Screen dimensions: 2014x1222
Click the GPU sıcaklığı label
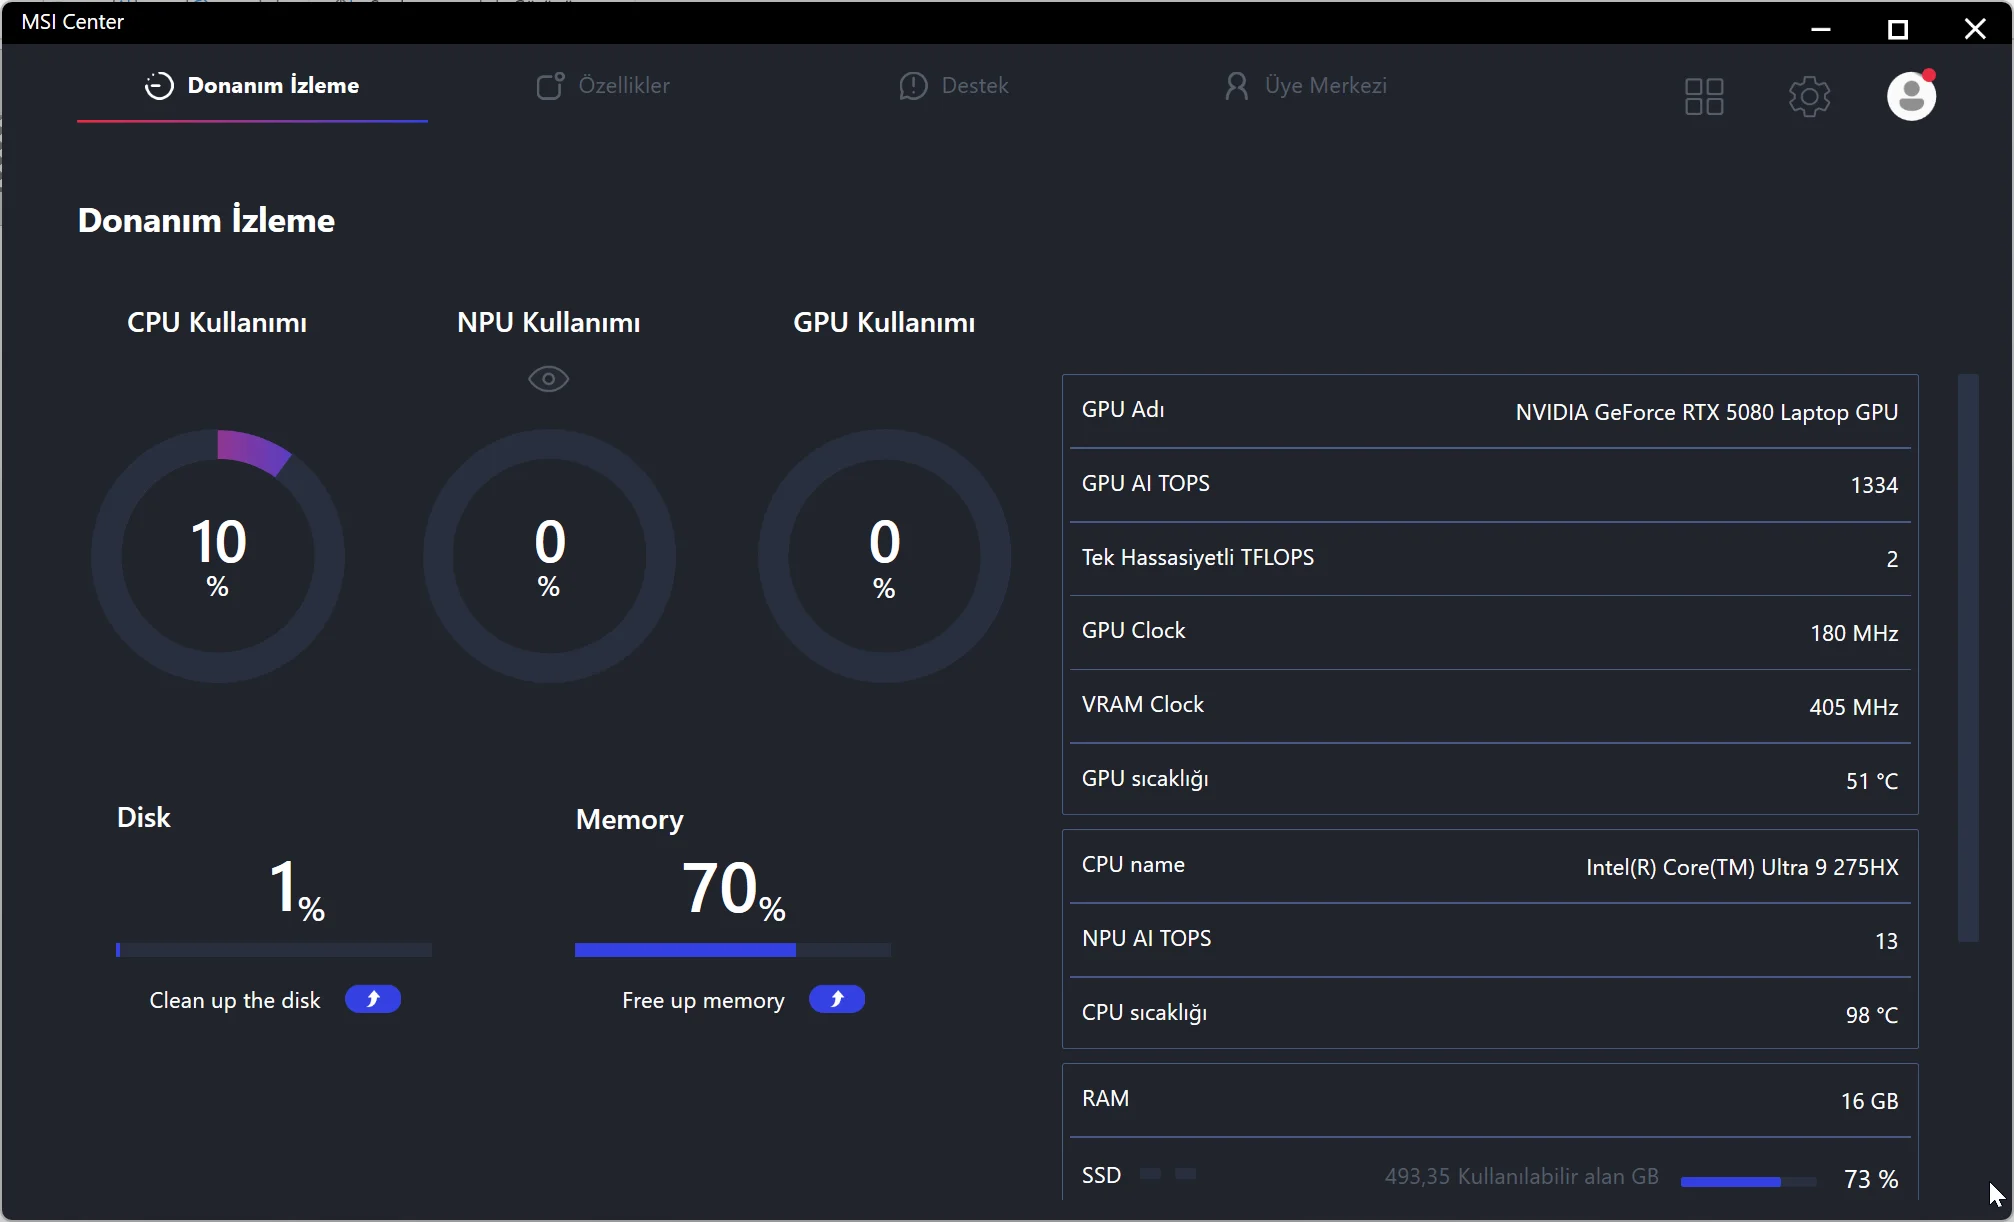click(1145, 779)
